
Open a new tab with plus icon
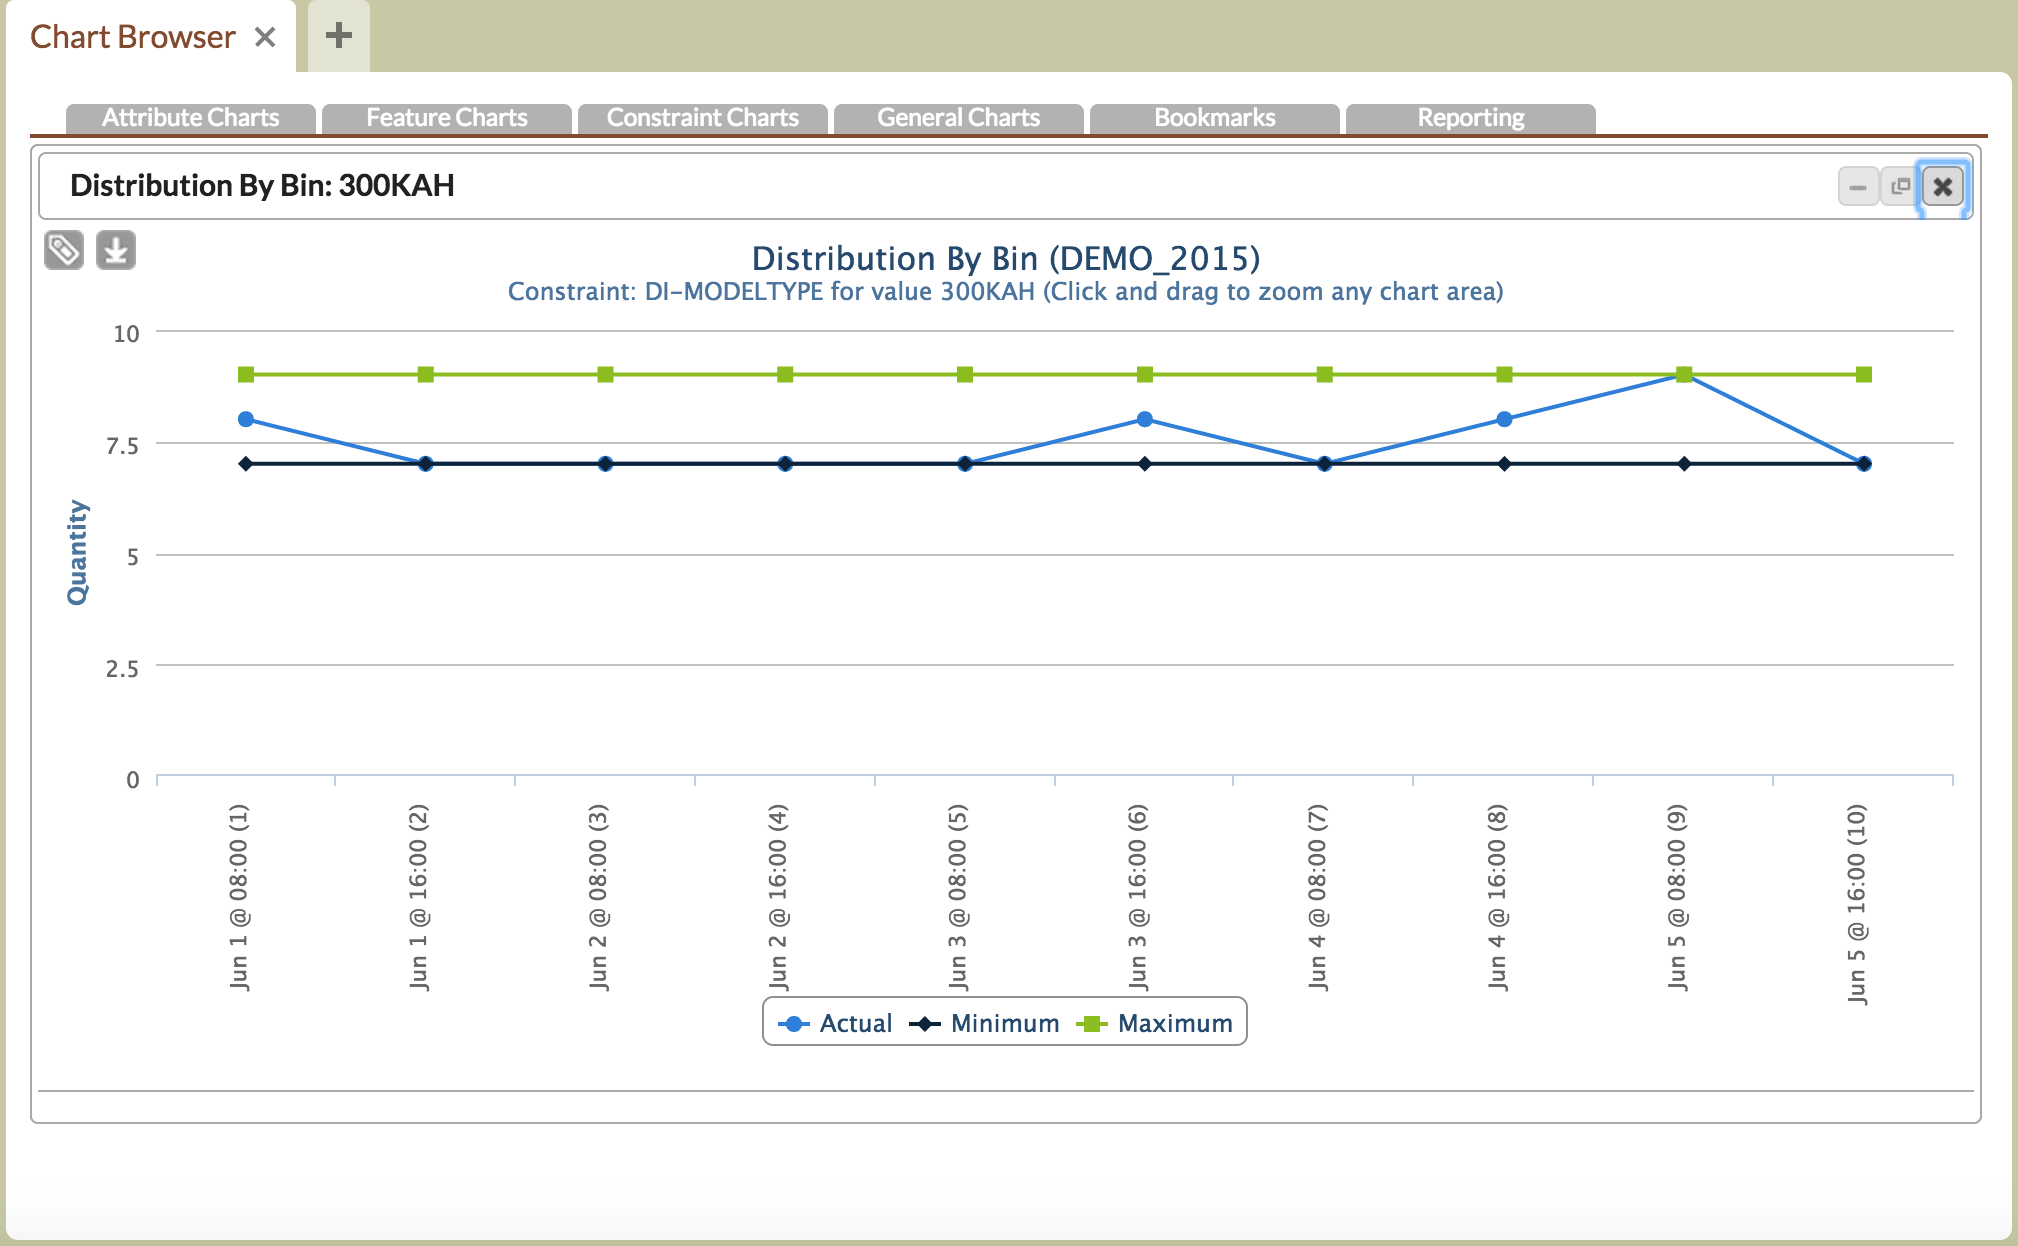point(339,36)
